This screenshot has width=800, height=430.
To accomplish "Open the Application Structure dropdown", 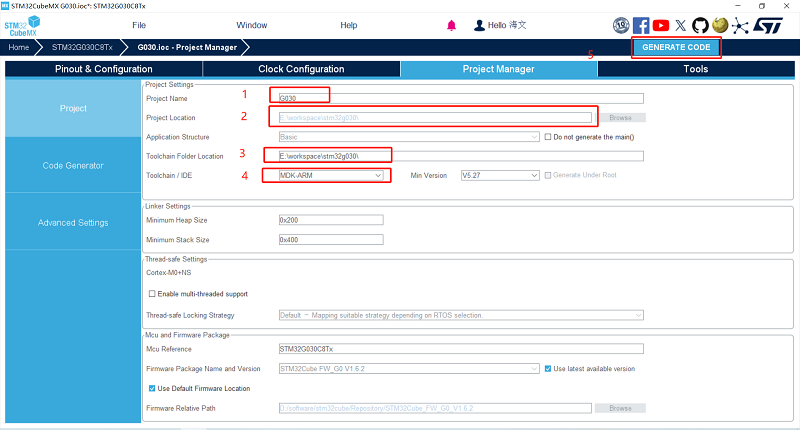I will pyautogui.click(x=409, y=137).
